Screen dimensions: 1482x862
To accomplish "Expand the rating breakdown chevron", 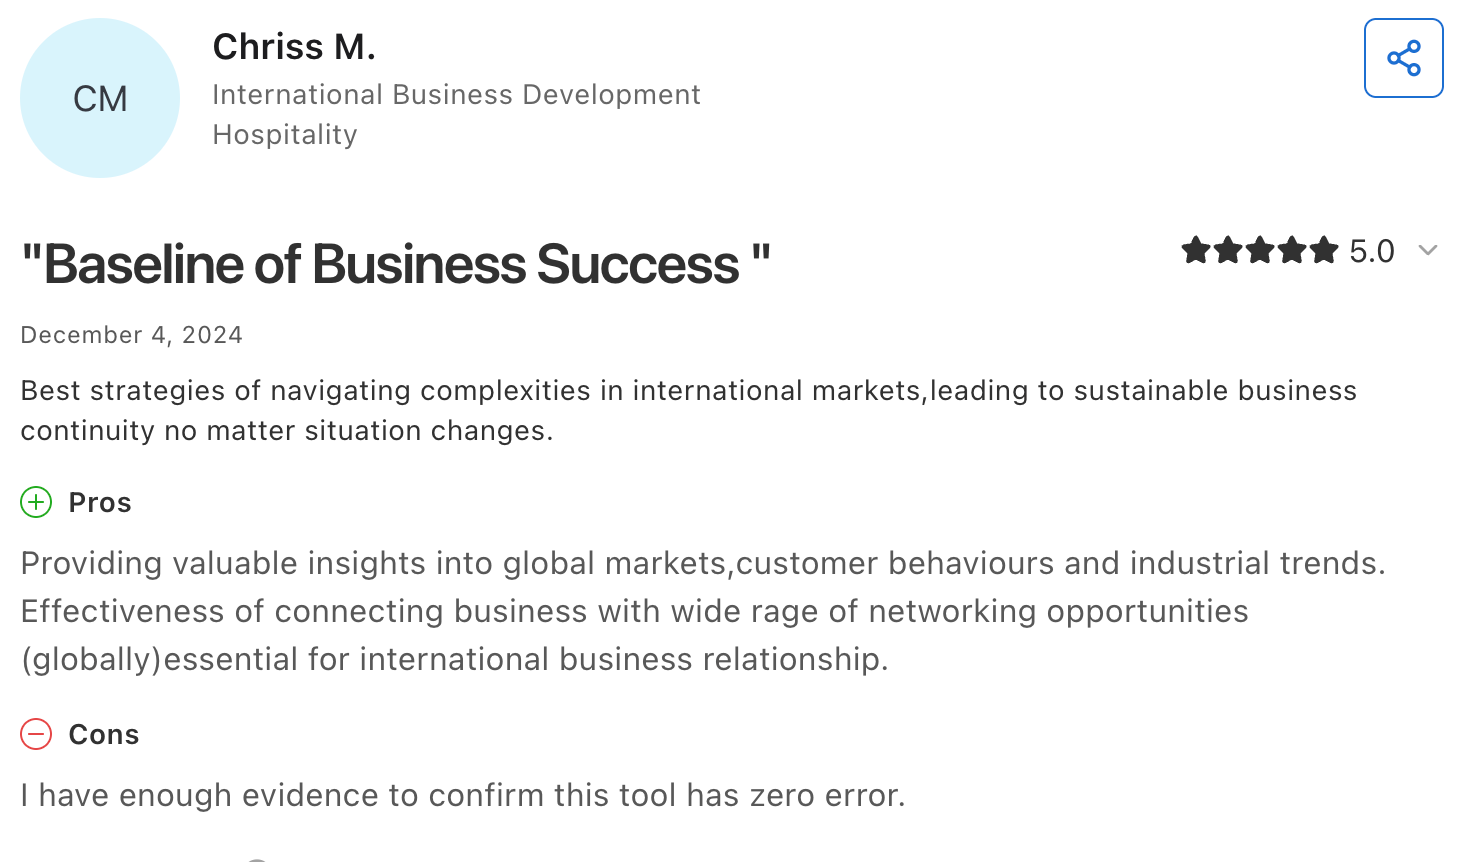I will [1428, 250].
